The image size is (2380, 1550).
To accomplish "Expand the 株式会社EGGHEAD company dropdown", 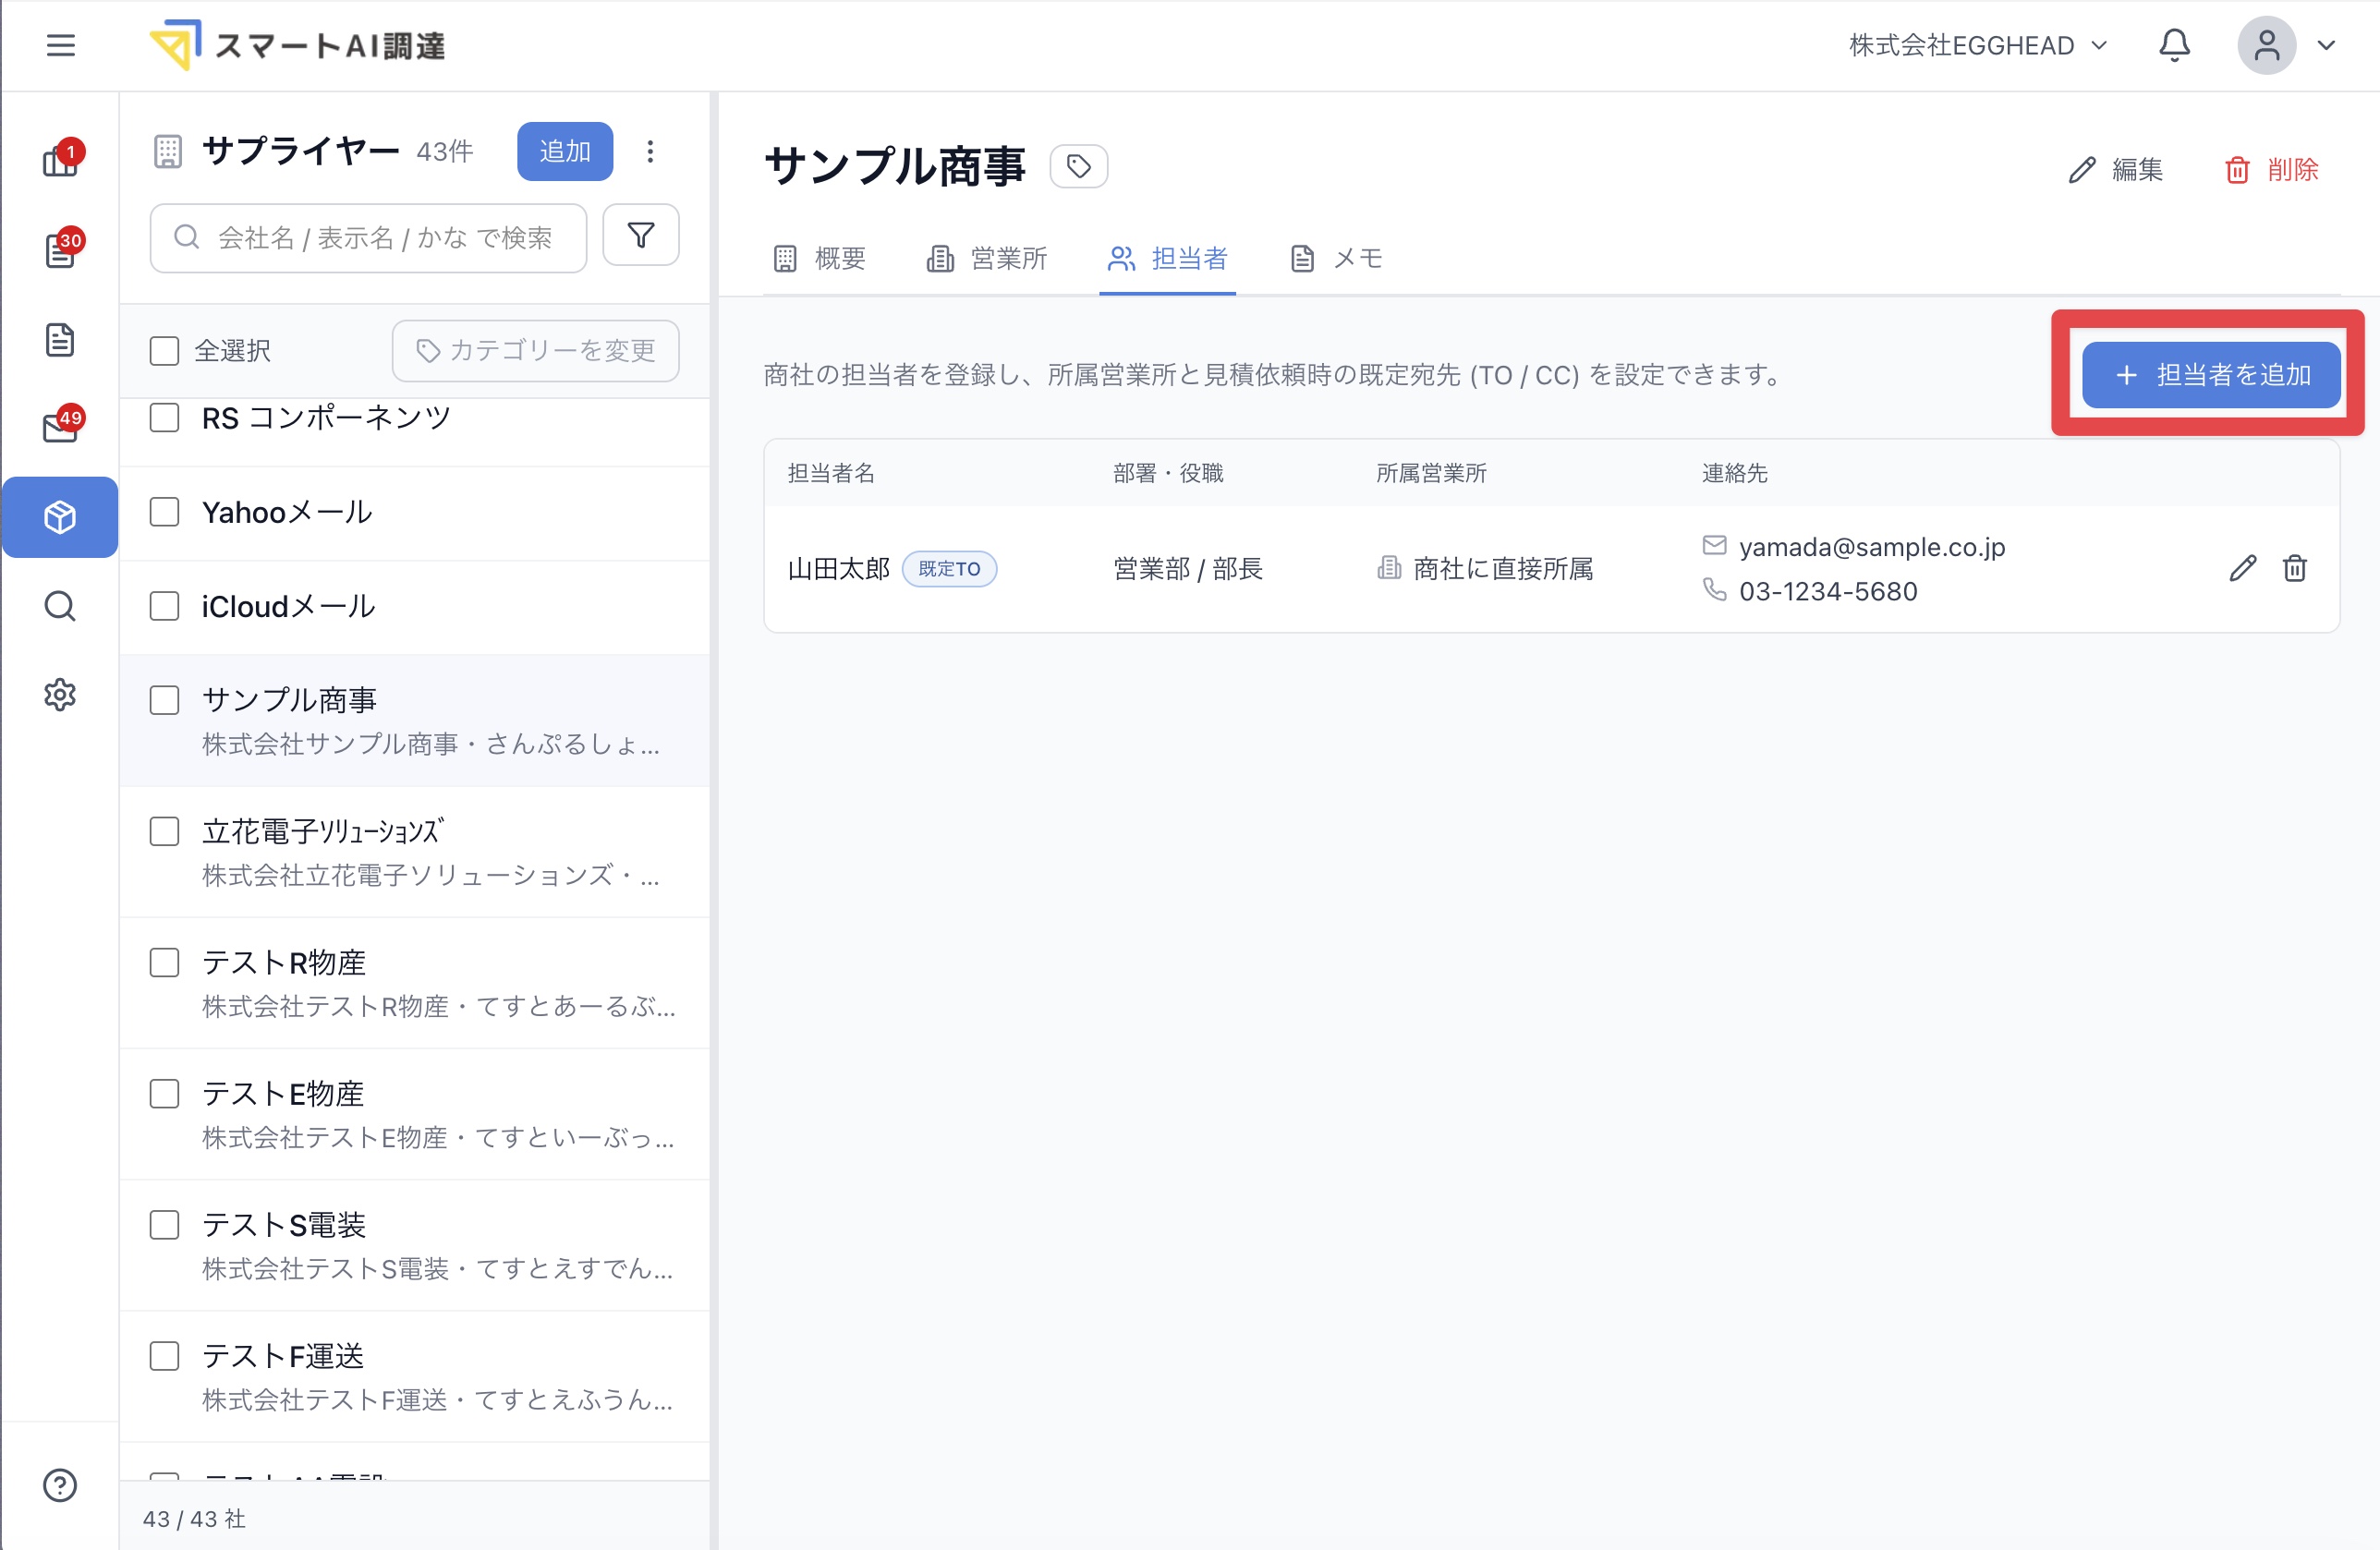I will point(1978,45).
